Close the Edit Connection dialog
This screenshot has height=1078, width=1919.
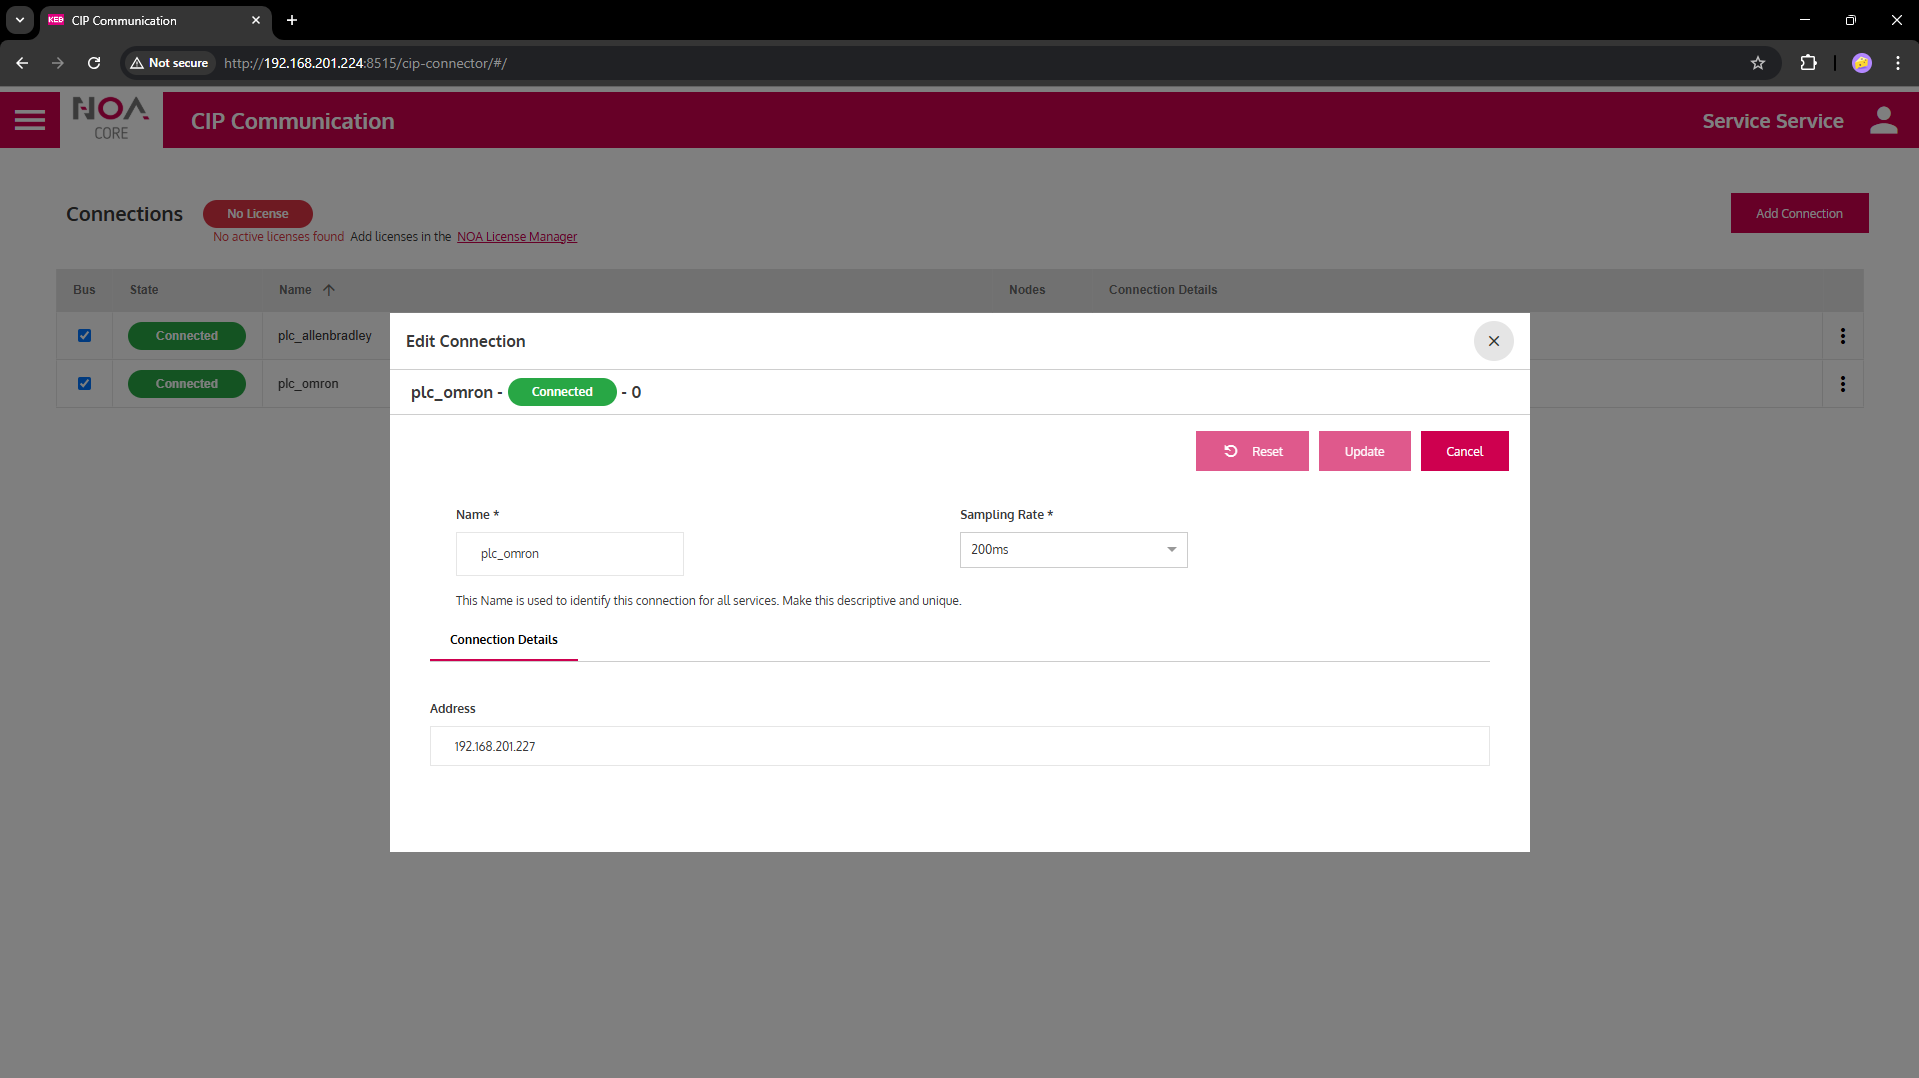coord(1493,341)
